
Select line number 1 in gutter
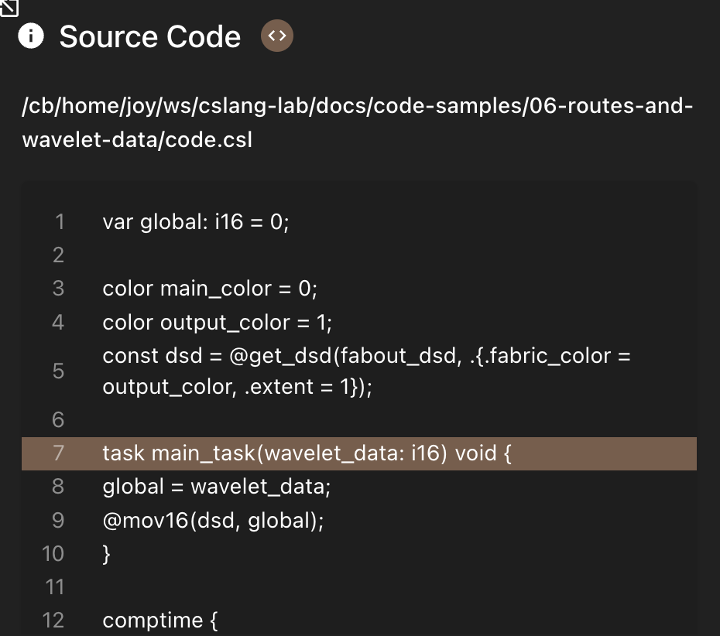pos(59,222)
